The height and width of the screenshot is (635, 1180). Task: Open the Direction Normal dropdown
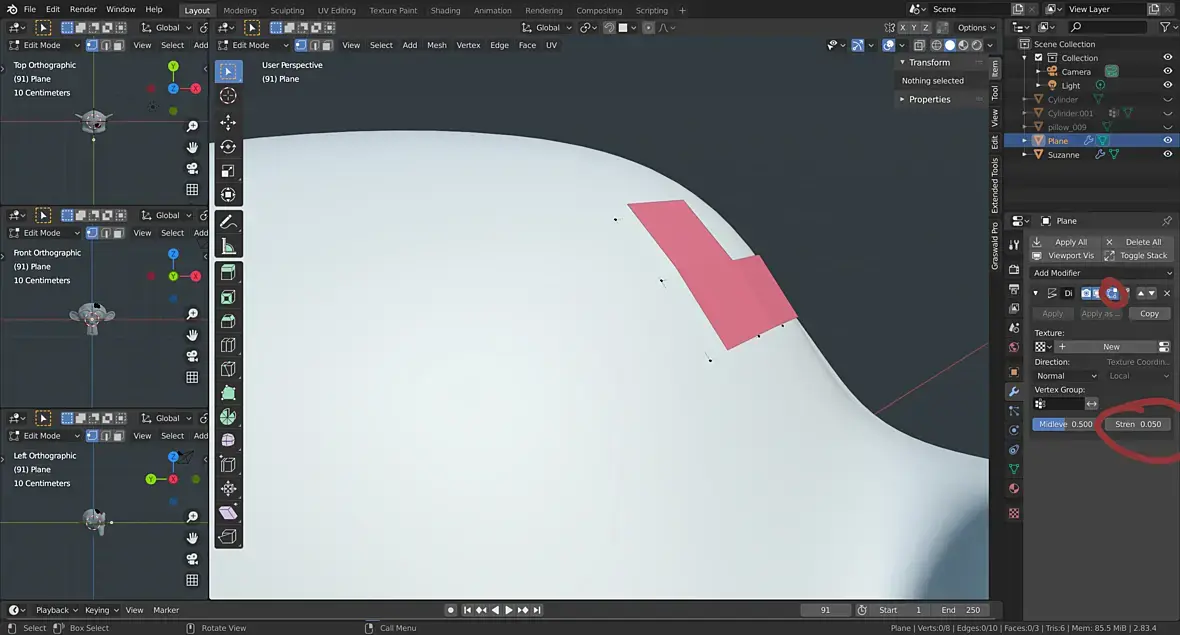click(1066, 376)
